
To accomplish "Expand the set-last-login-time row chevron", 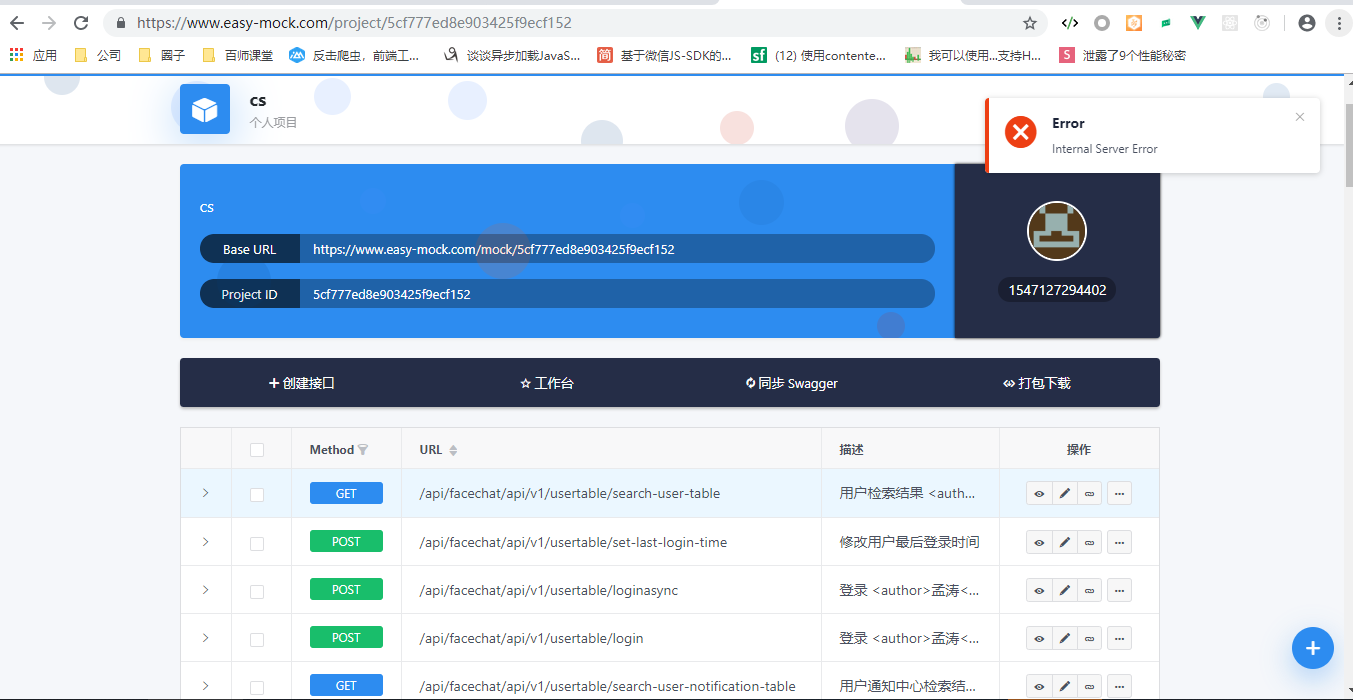I will click(206, 541).
